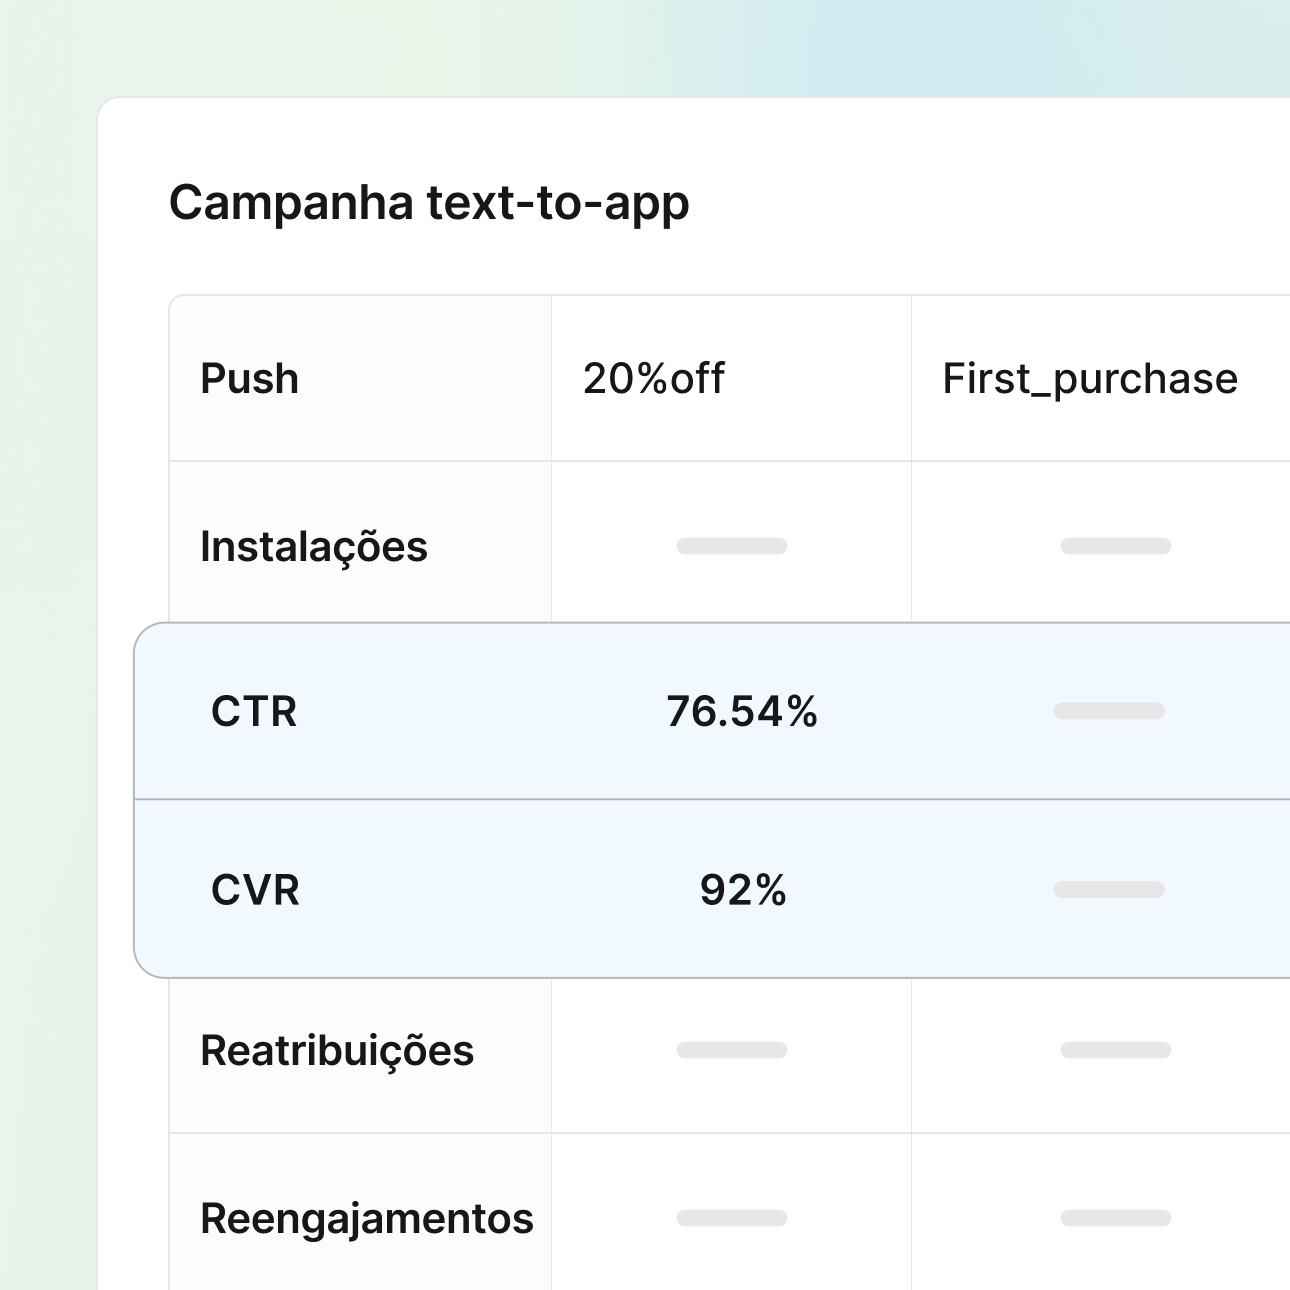Select the Push header cell
This screenshot has height=1290, width=1290.
coord(250,379)
